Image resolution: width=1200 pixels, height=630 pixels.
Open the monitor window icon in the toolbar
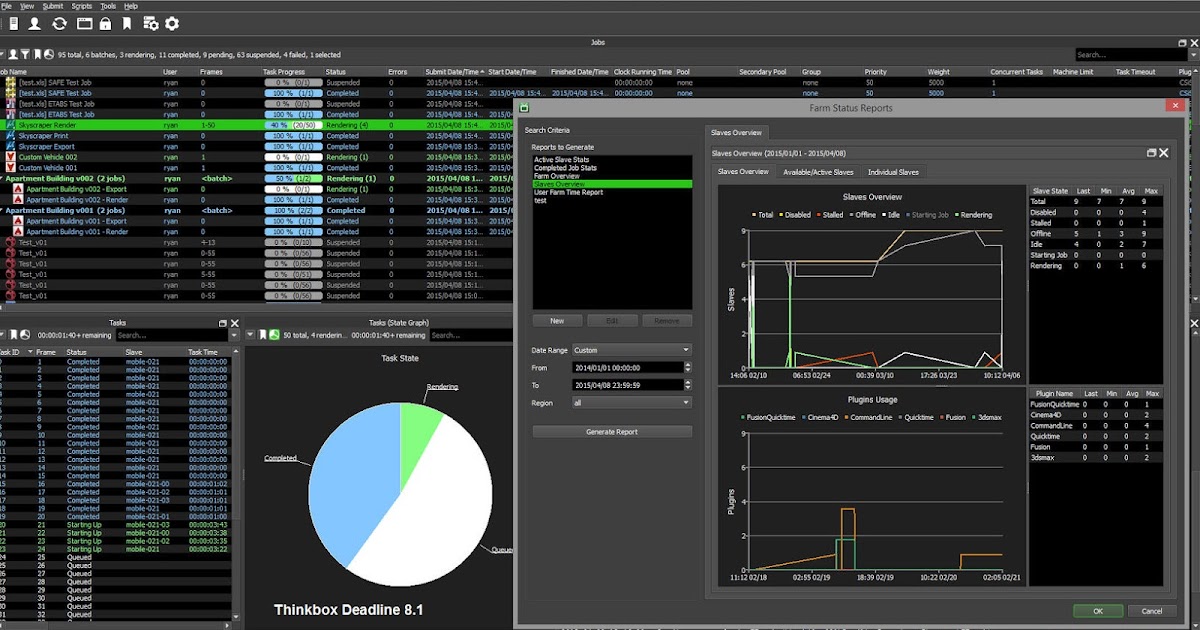point(84,23)
